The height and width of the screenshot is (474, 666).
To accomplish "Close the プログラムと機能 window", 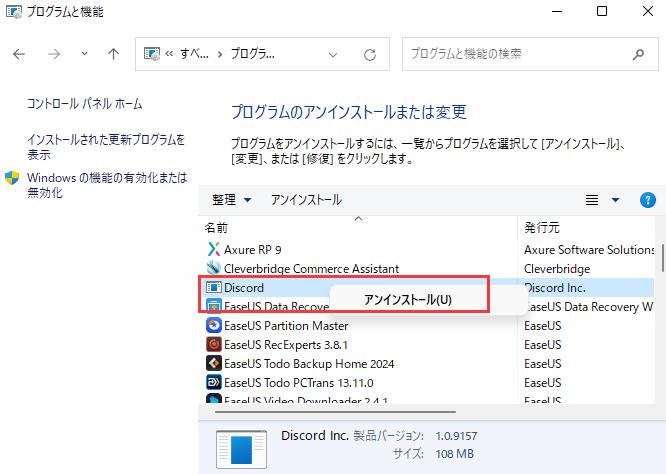I will tap(648, 11).
